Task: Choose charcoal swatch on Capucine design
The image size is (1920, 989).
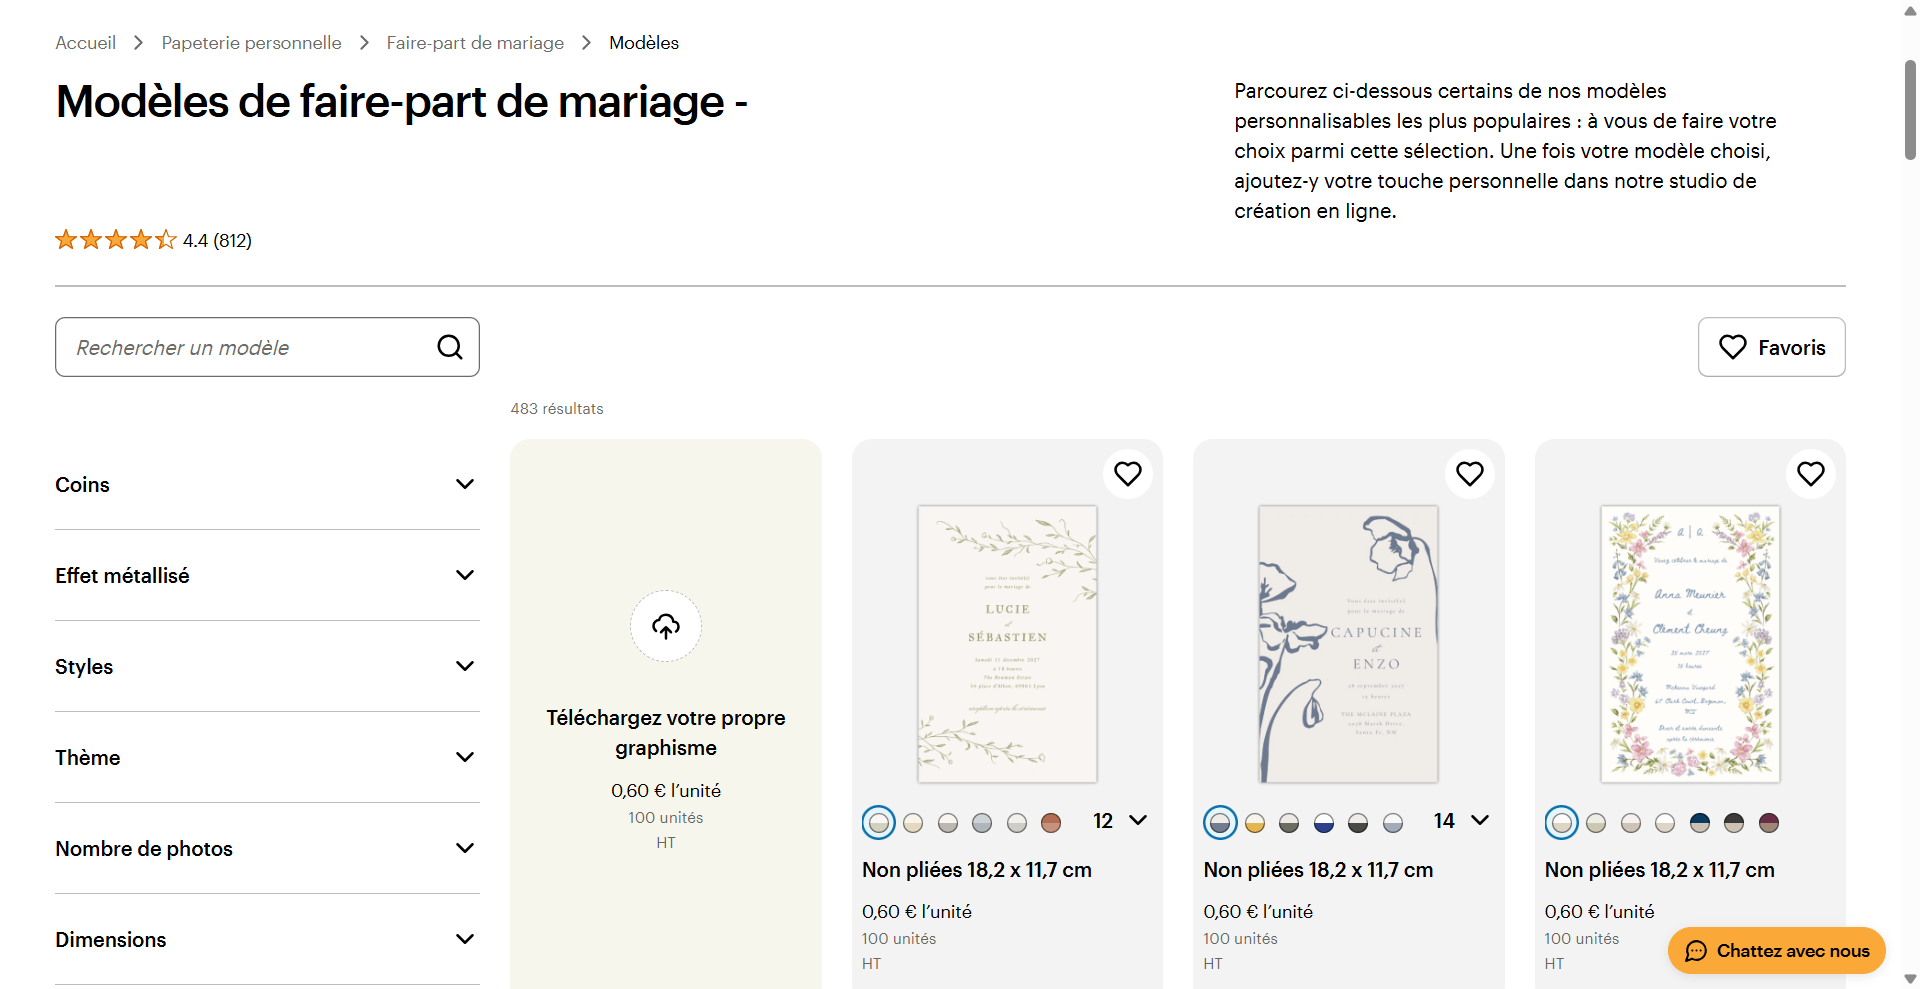Action: coord(1358,823)
